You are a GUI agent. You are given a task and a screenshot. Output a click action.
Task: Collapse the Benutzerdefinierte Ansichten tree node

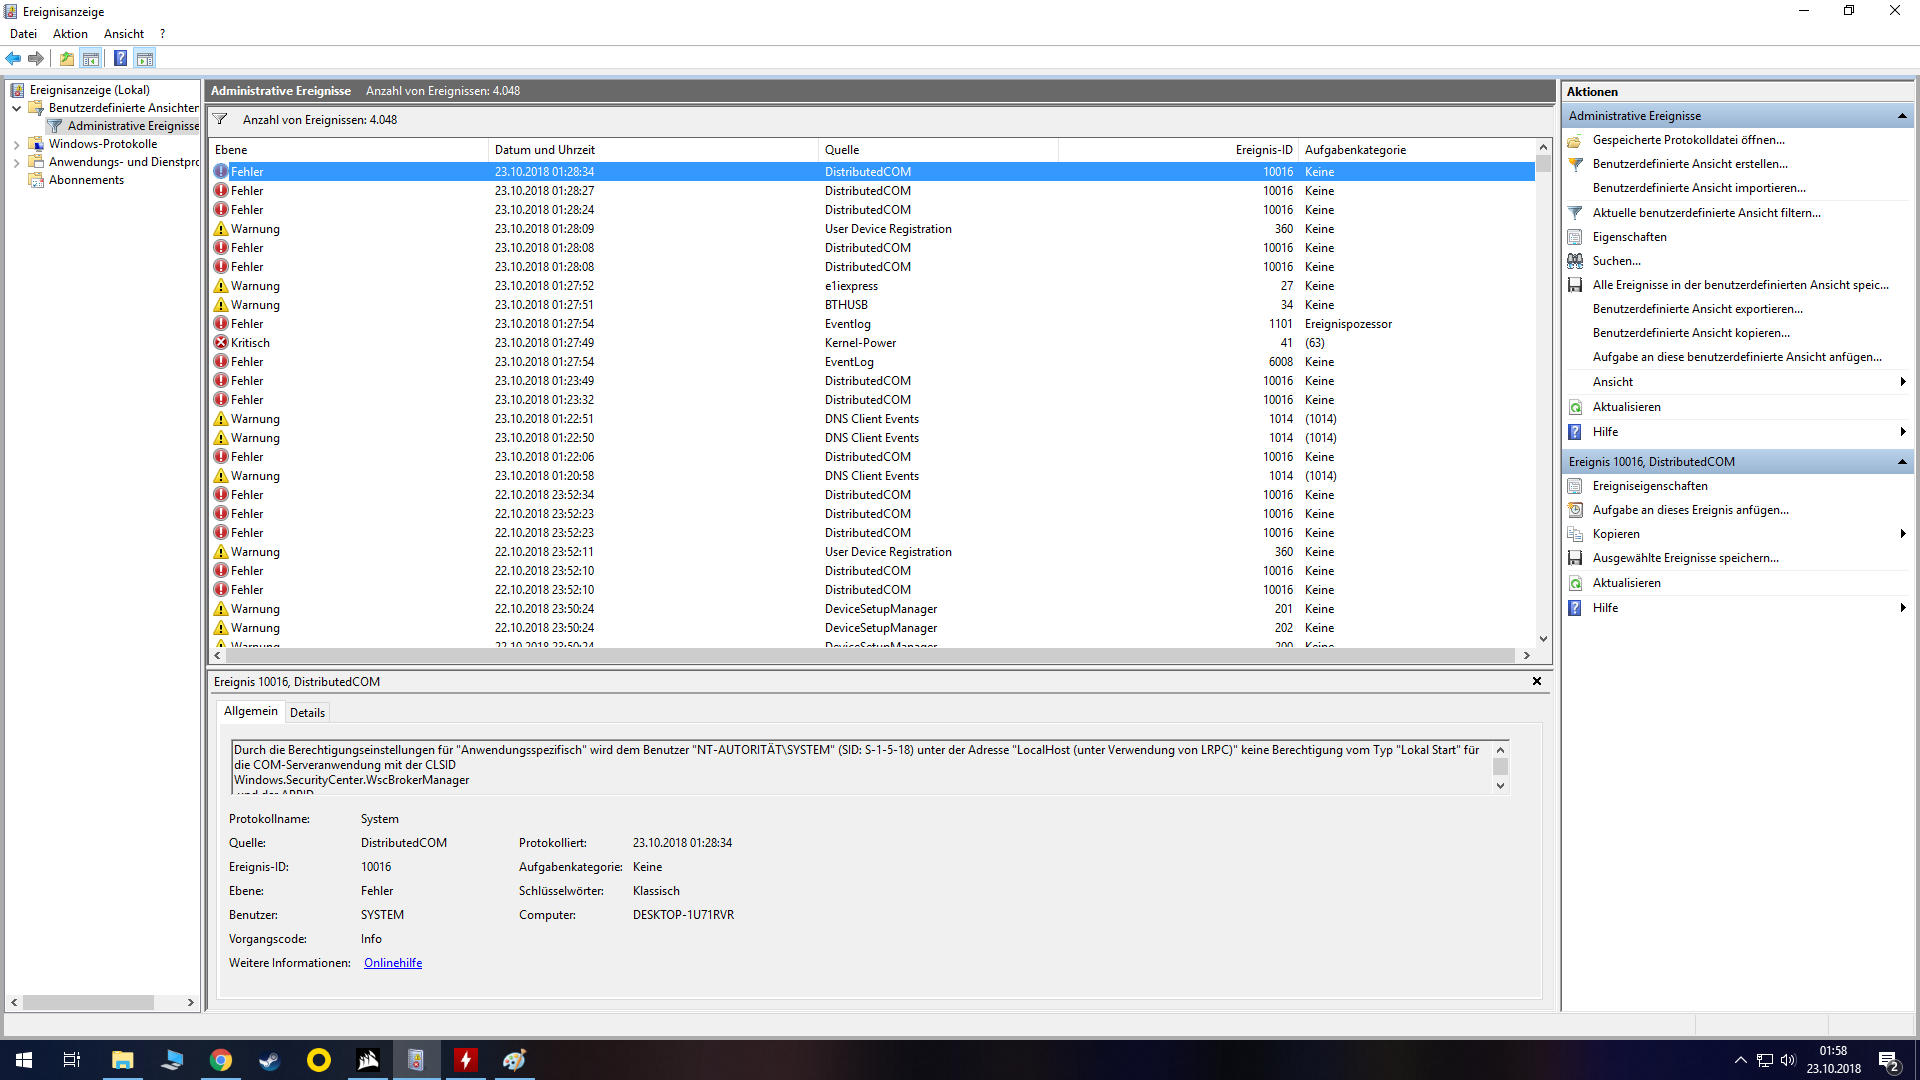pos(16,108)
